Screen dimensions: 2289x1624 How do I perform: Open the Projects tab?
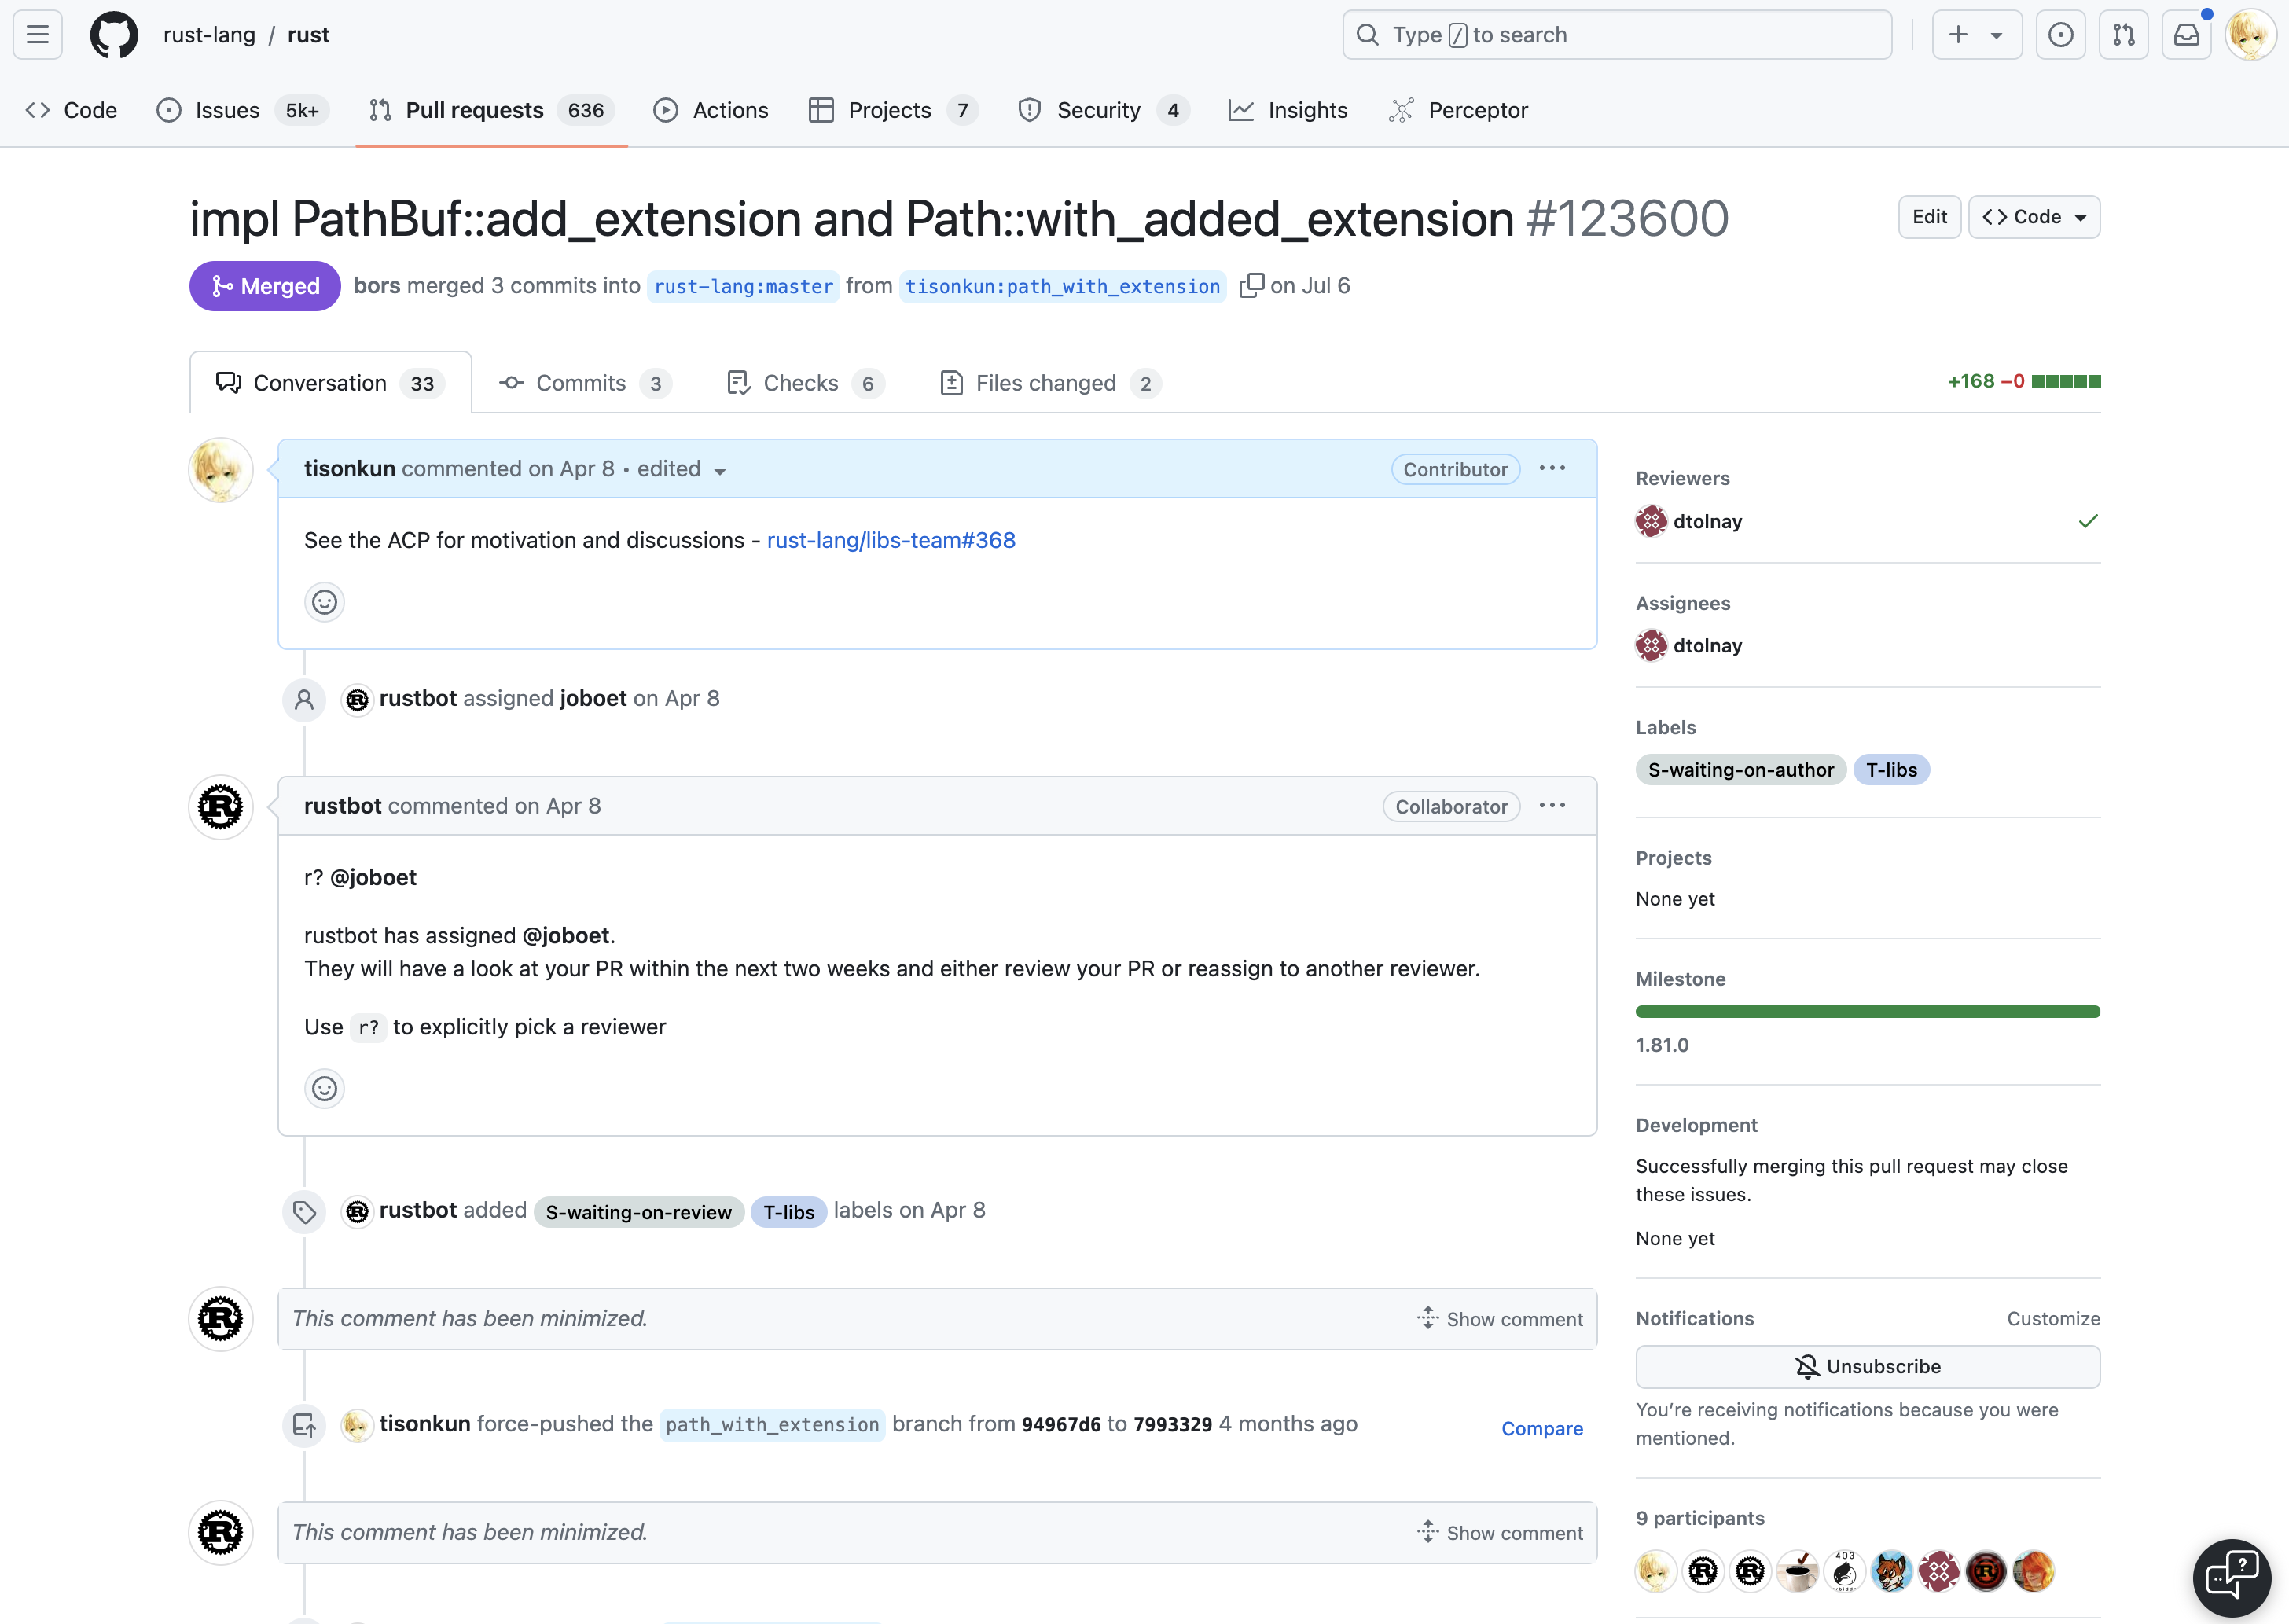click(x=892, y=110)
